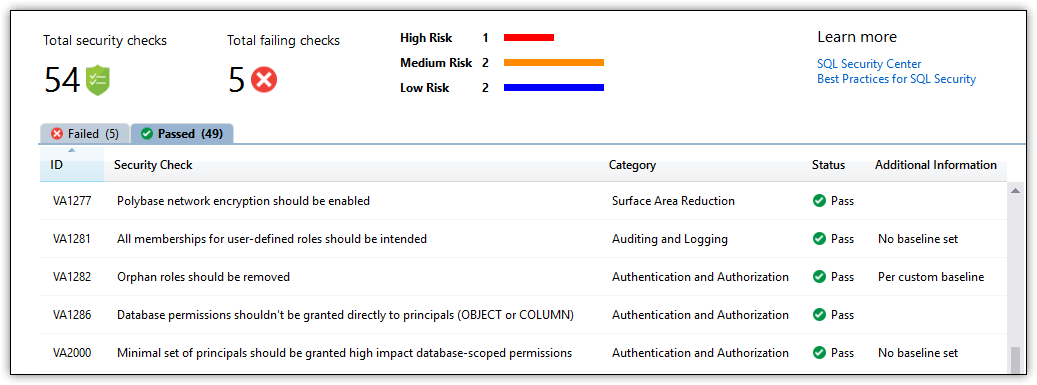Screen dimensions: 1037x385
Task: Click the green Pass checkmark for VA1281
Action: click(x=819, y=239)
